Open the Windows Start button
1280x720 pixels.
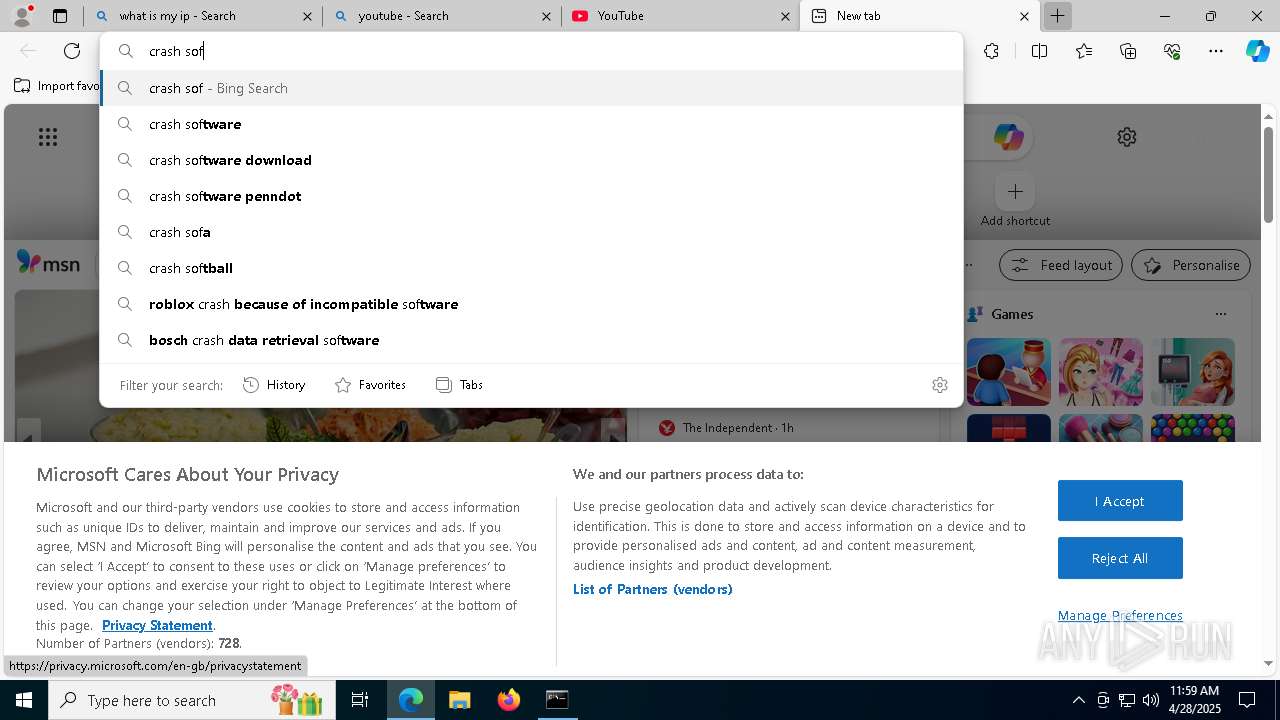[x=24, y=700]
